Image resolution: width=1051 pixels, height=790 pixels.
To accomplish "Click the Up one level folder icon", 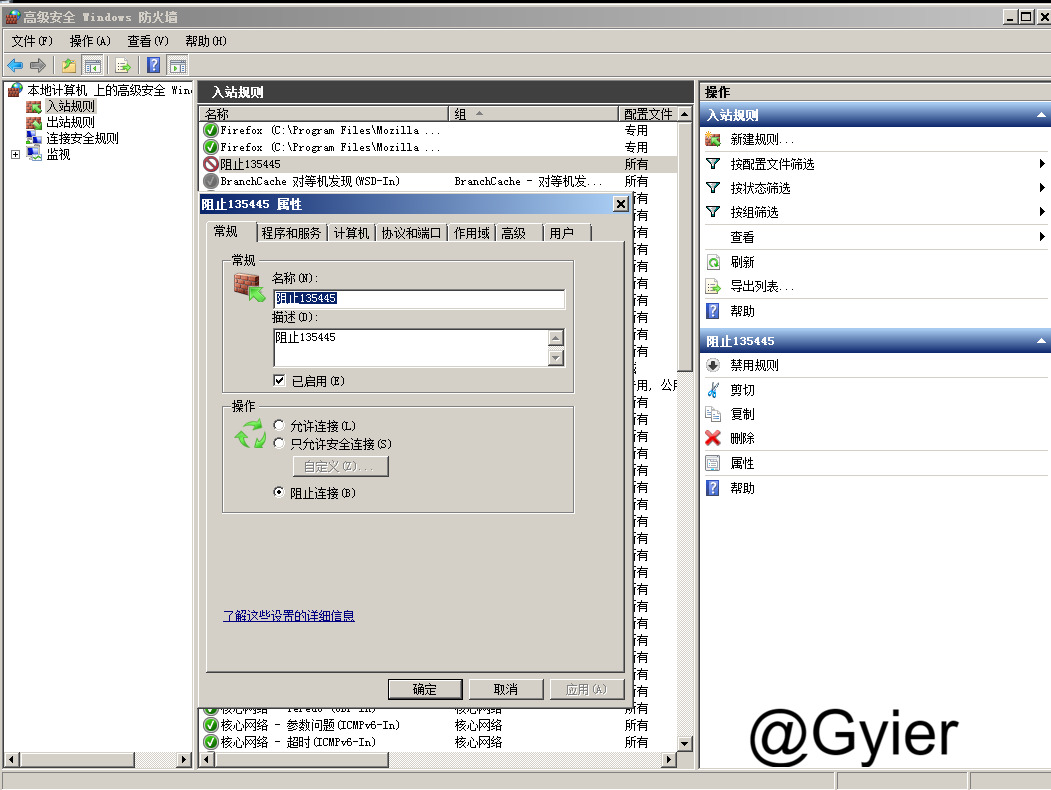I will click(x=69, y=65).
